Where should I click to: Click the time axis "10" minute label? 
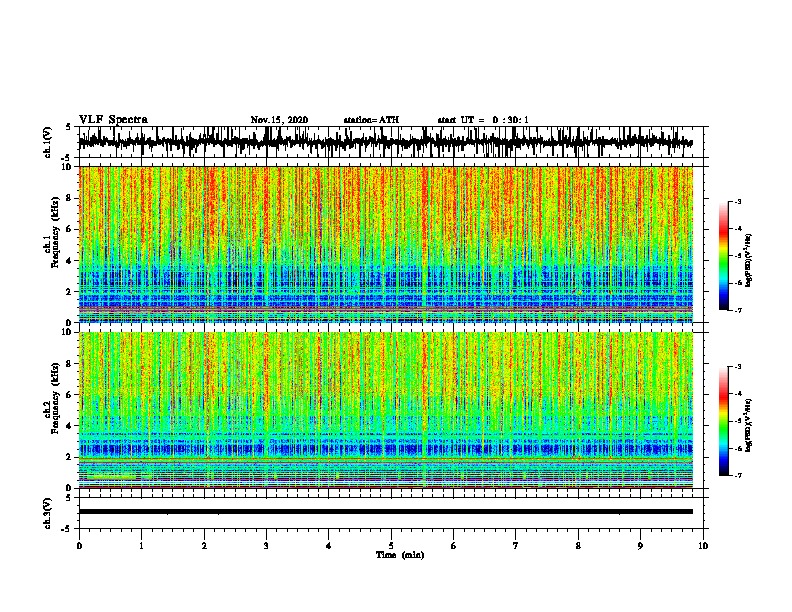(703, 546)
